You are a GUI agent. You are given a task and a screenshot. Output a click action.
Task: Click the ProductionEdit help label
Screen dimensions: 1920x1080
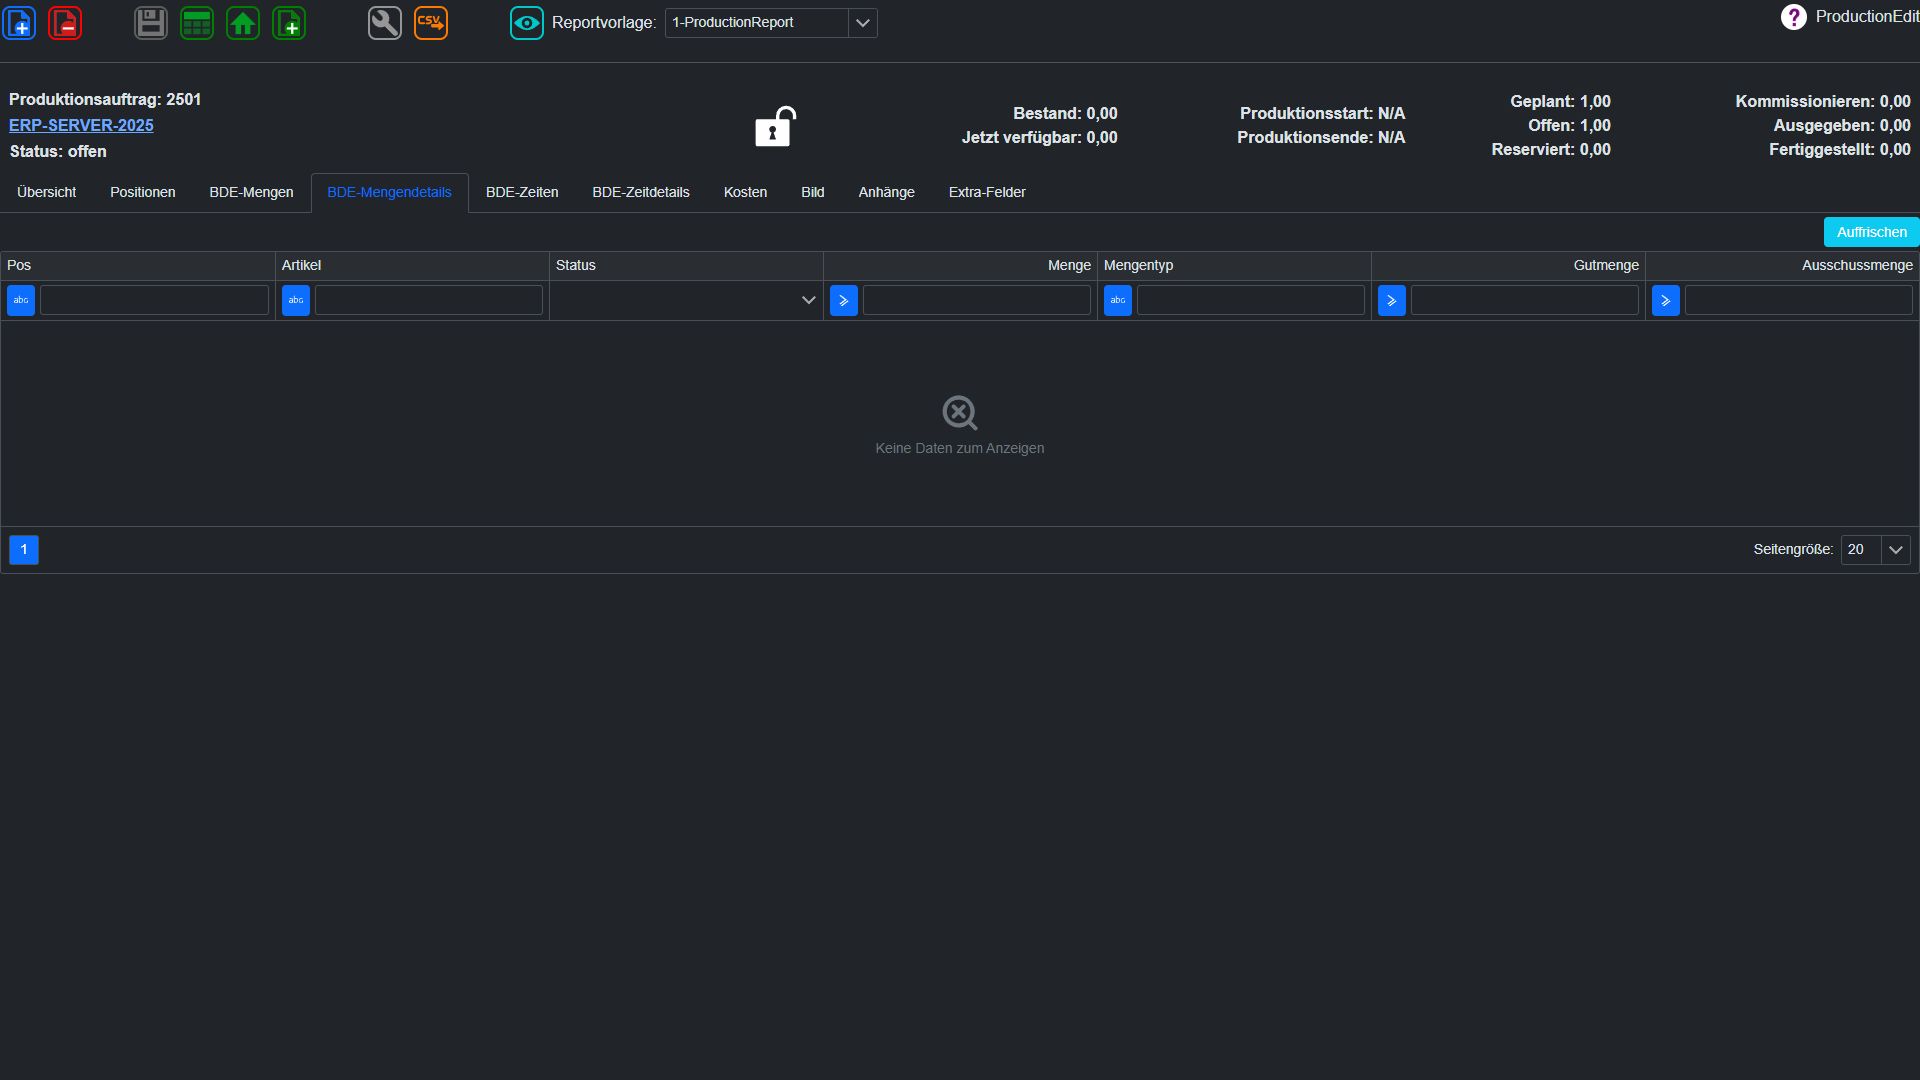tap(1867, 17)
